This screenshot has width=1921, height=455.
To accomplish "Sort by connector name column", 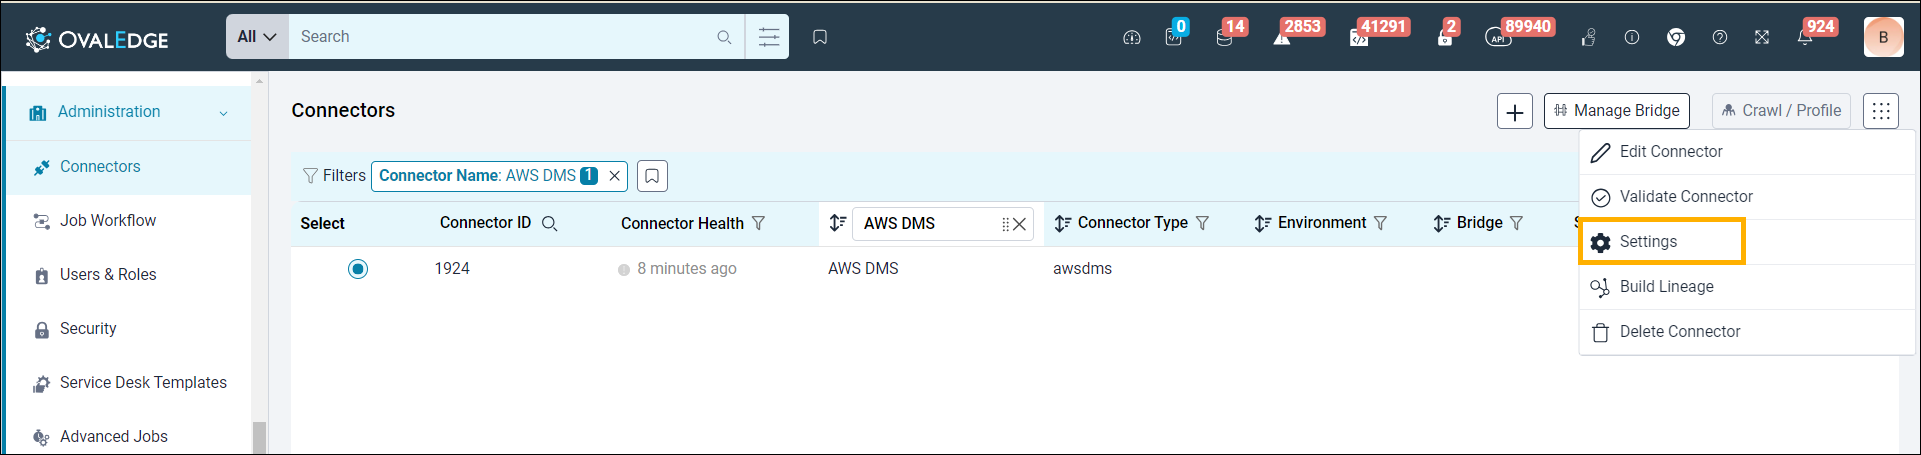I will point(838,223).
